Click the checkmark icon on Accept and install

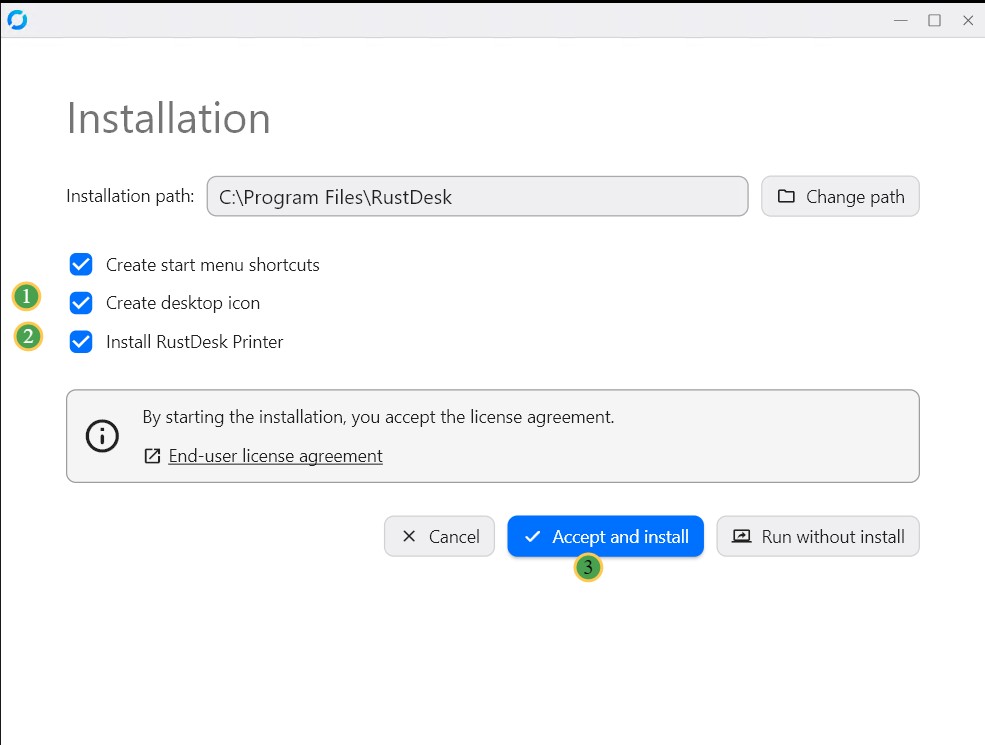533,536
